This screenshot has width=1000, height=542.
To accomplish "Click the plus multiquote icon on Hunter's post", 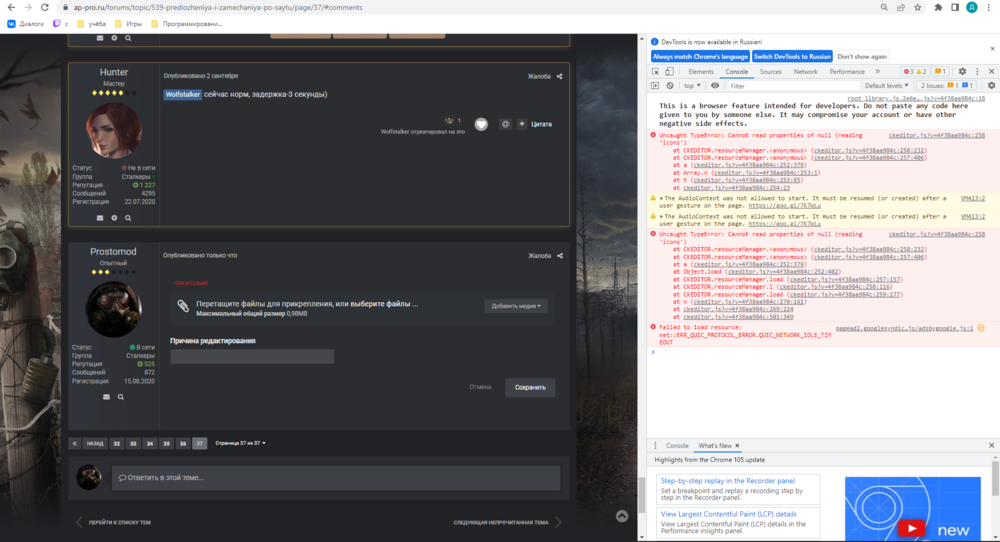I will pyautogui.click(x=522, y=124).
